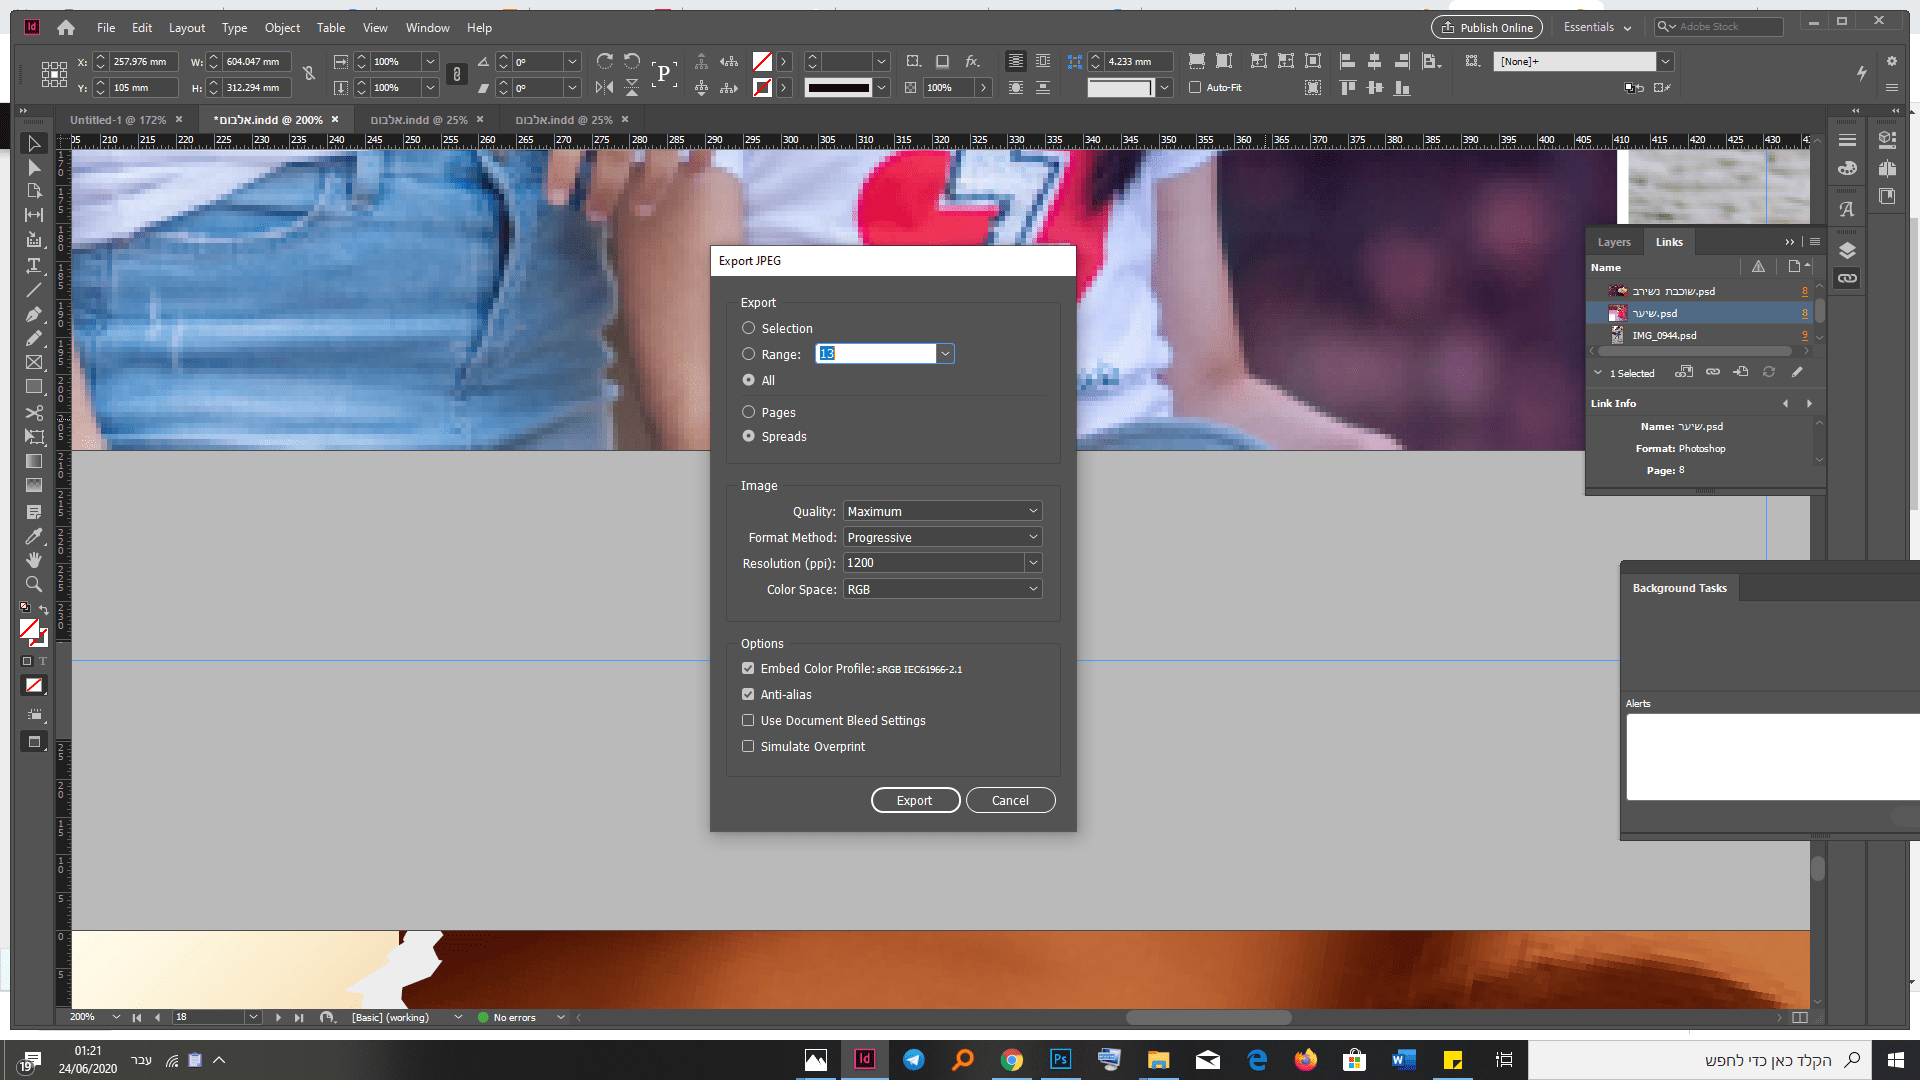Click the Range page number field
The width and height of the screenshot is (1920, 1080).
point(875,354)
